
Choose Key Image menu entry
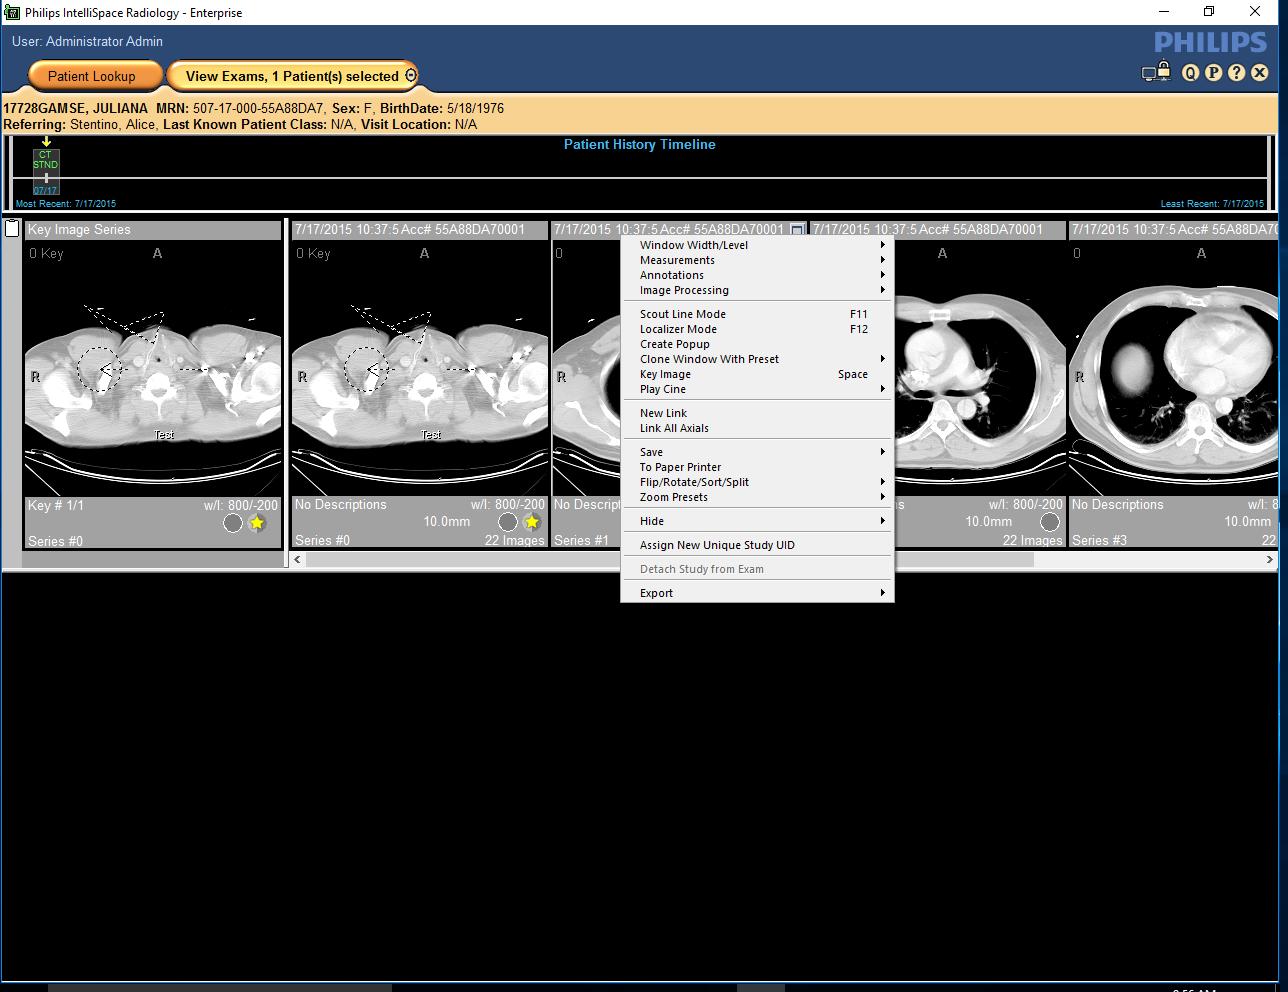tap(757, 374)
